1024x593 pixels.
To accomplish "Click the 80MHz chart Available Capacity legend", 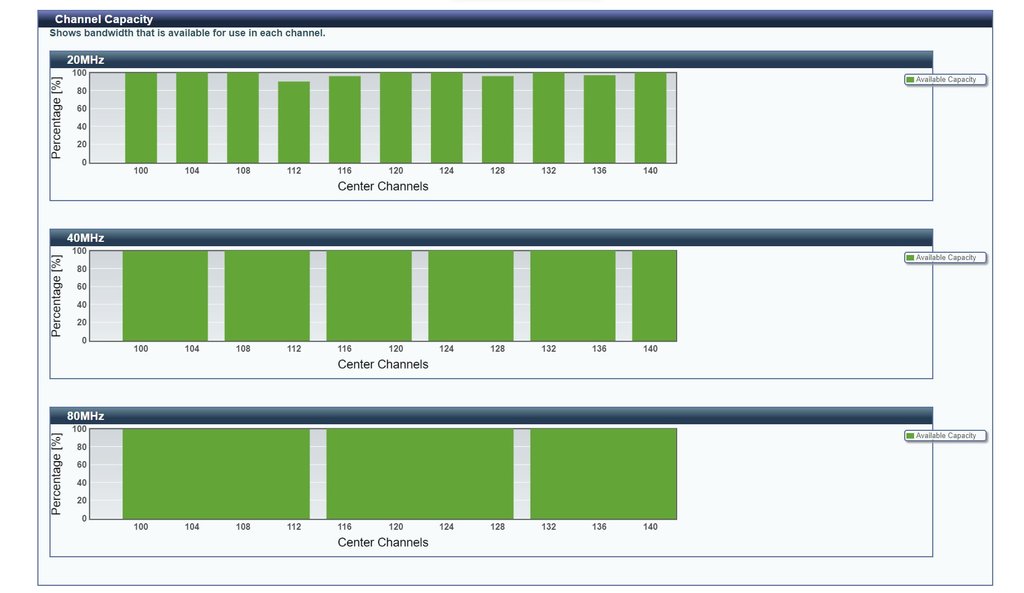I will coord(945,436).
